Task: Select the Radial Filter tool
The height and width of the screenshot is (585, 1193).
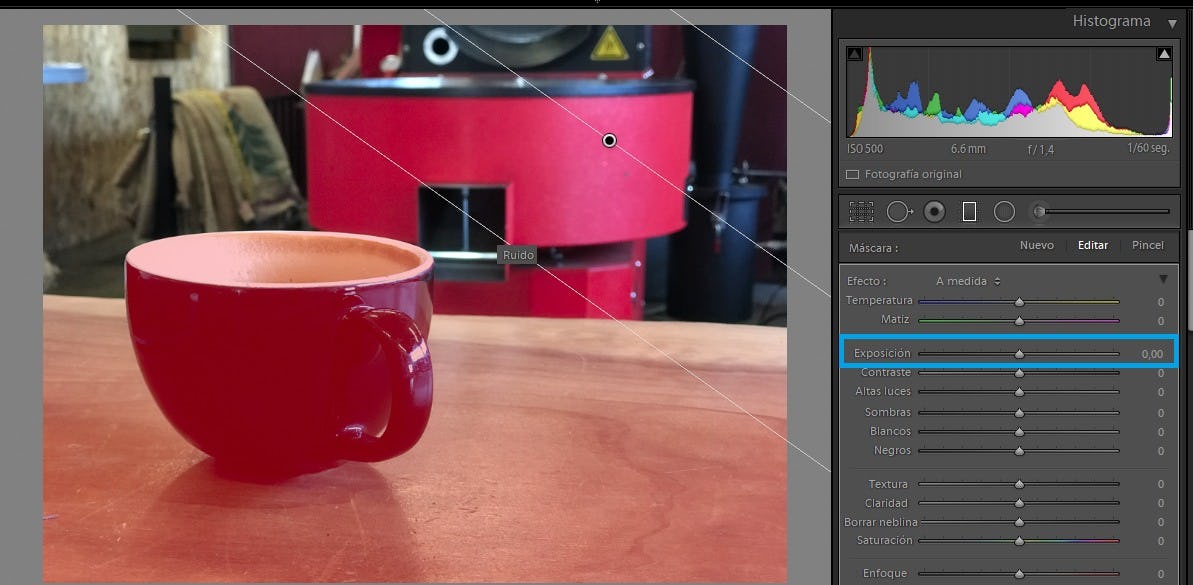Action: (1004, 211)
